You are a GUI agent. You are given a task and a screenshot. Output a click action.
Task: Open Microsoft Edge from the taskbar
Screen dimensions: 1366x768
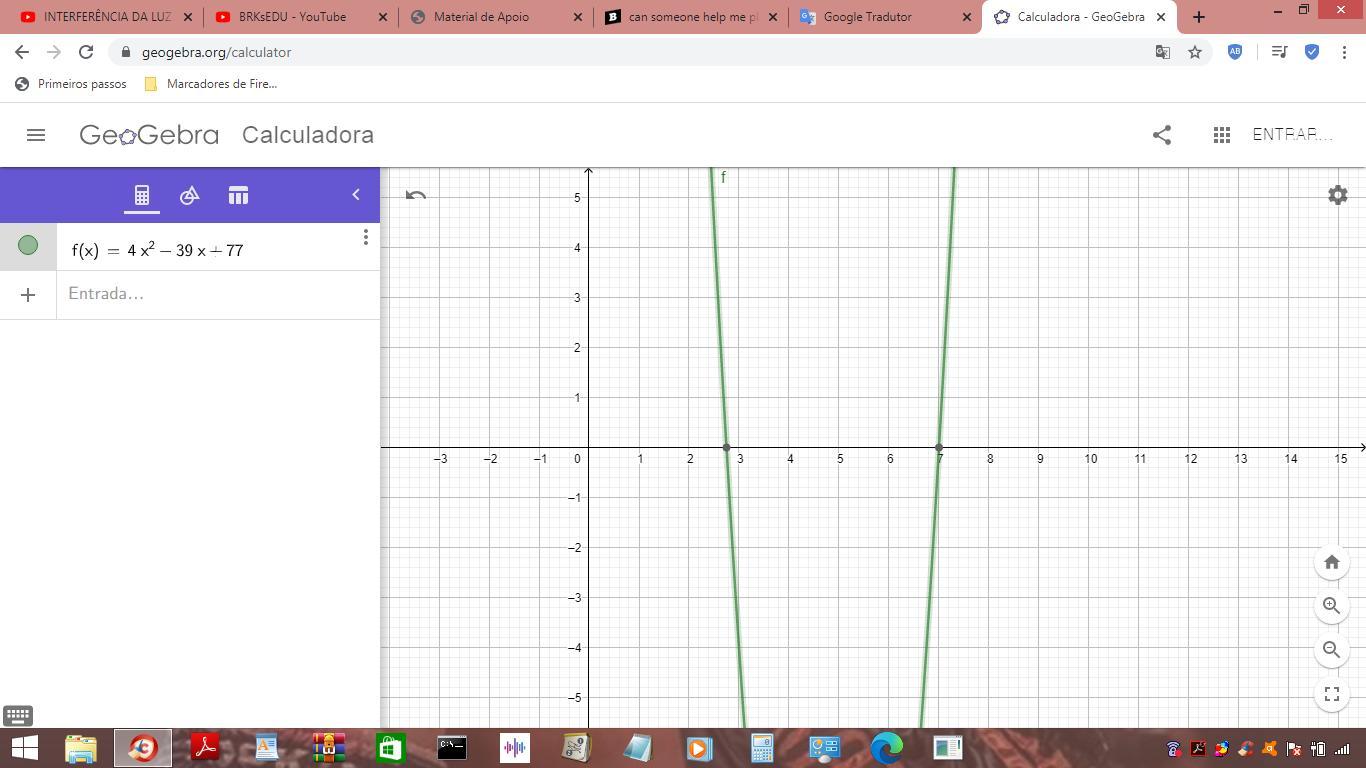[886, 748]
